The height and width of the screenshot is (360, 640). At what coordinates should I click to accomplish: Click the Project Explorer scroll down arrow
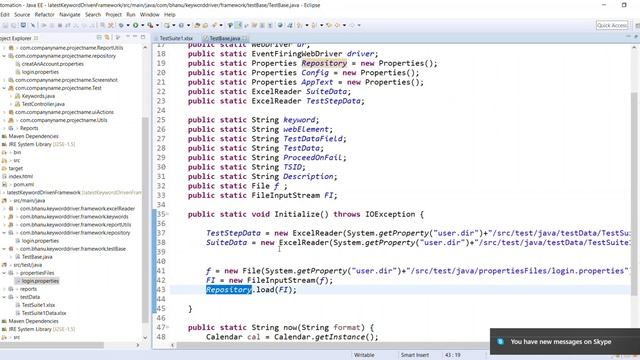tap(145, 338)
